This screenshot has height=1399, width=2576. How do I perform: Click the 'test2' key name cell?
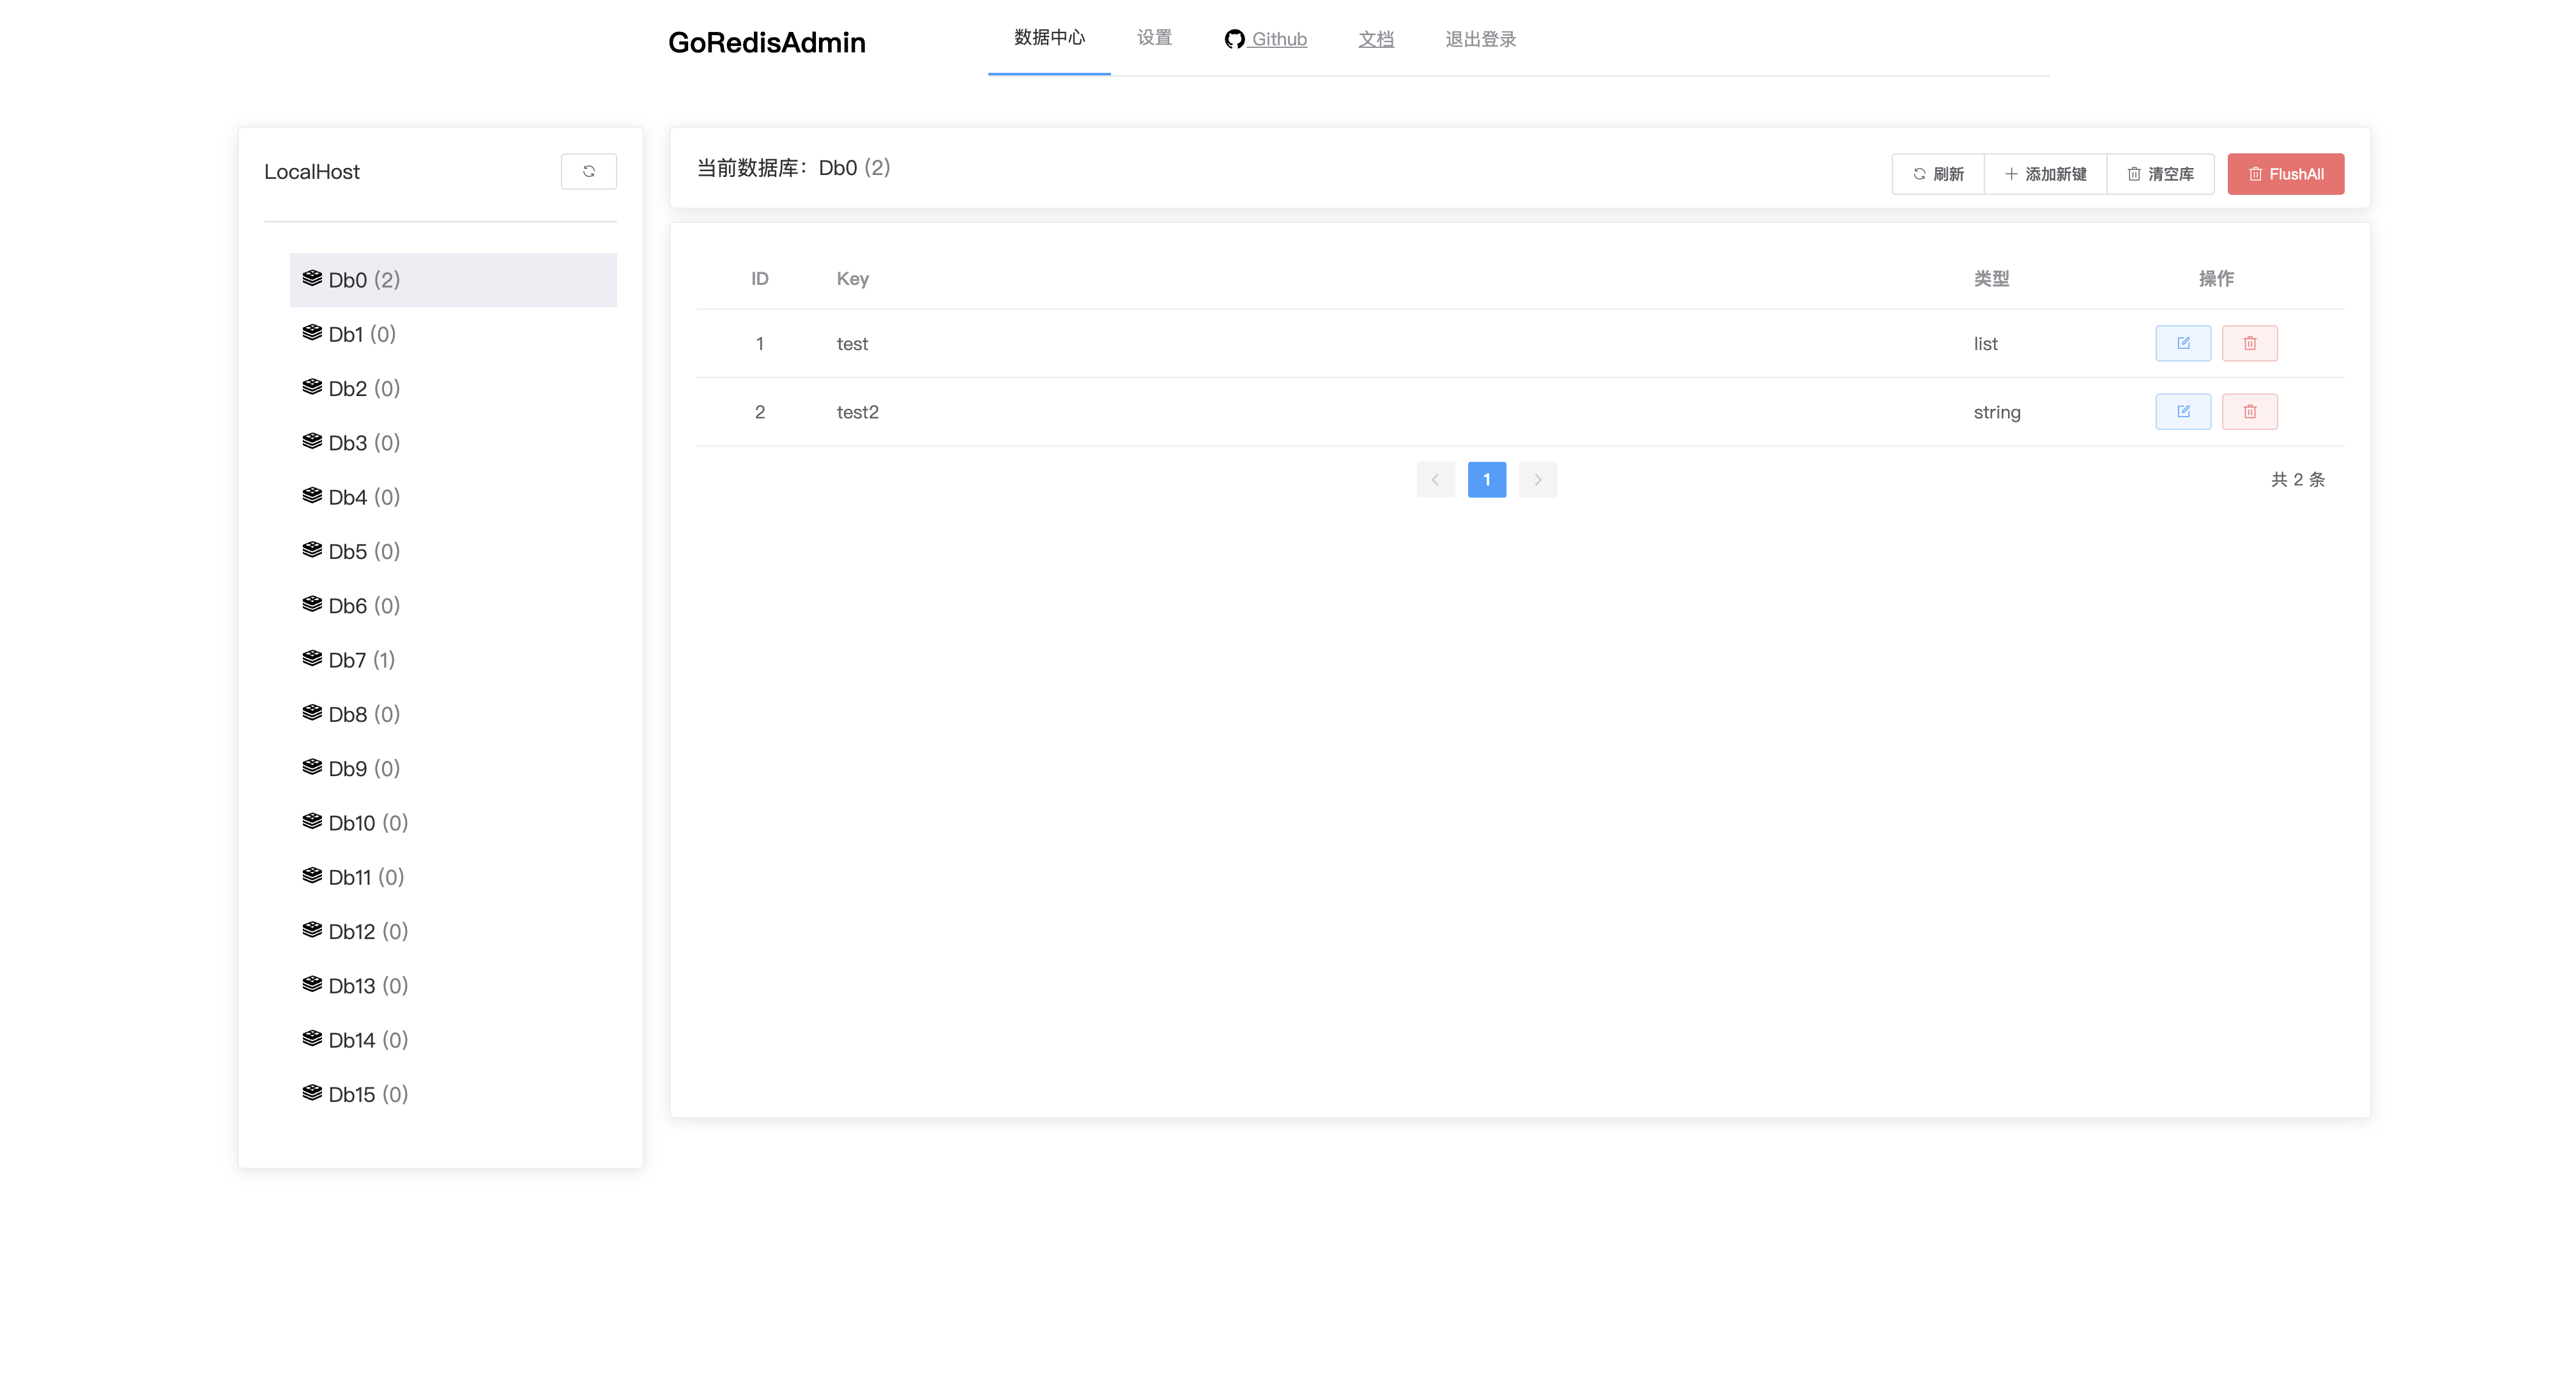[x=857, y=412]
